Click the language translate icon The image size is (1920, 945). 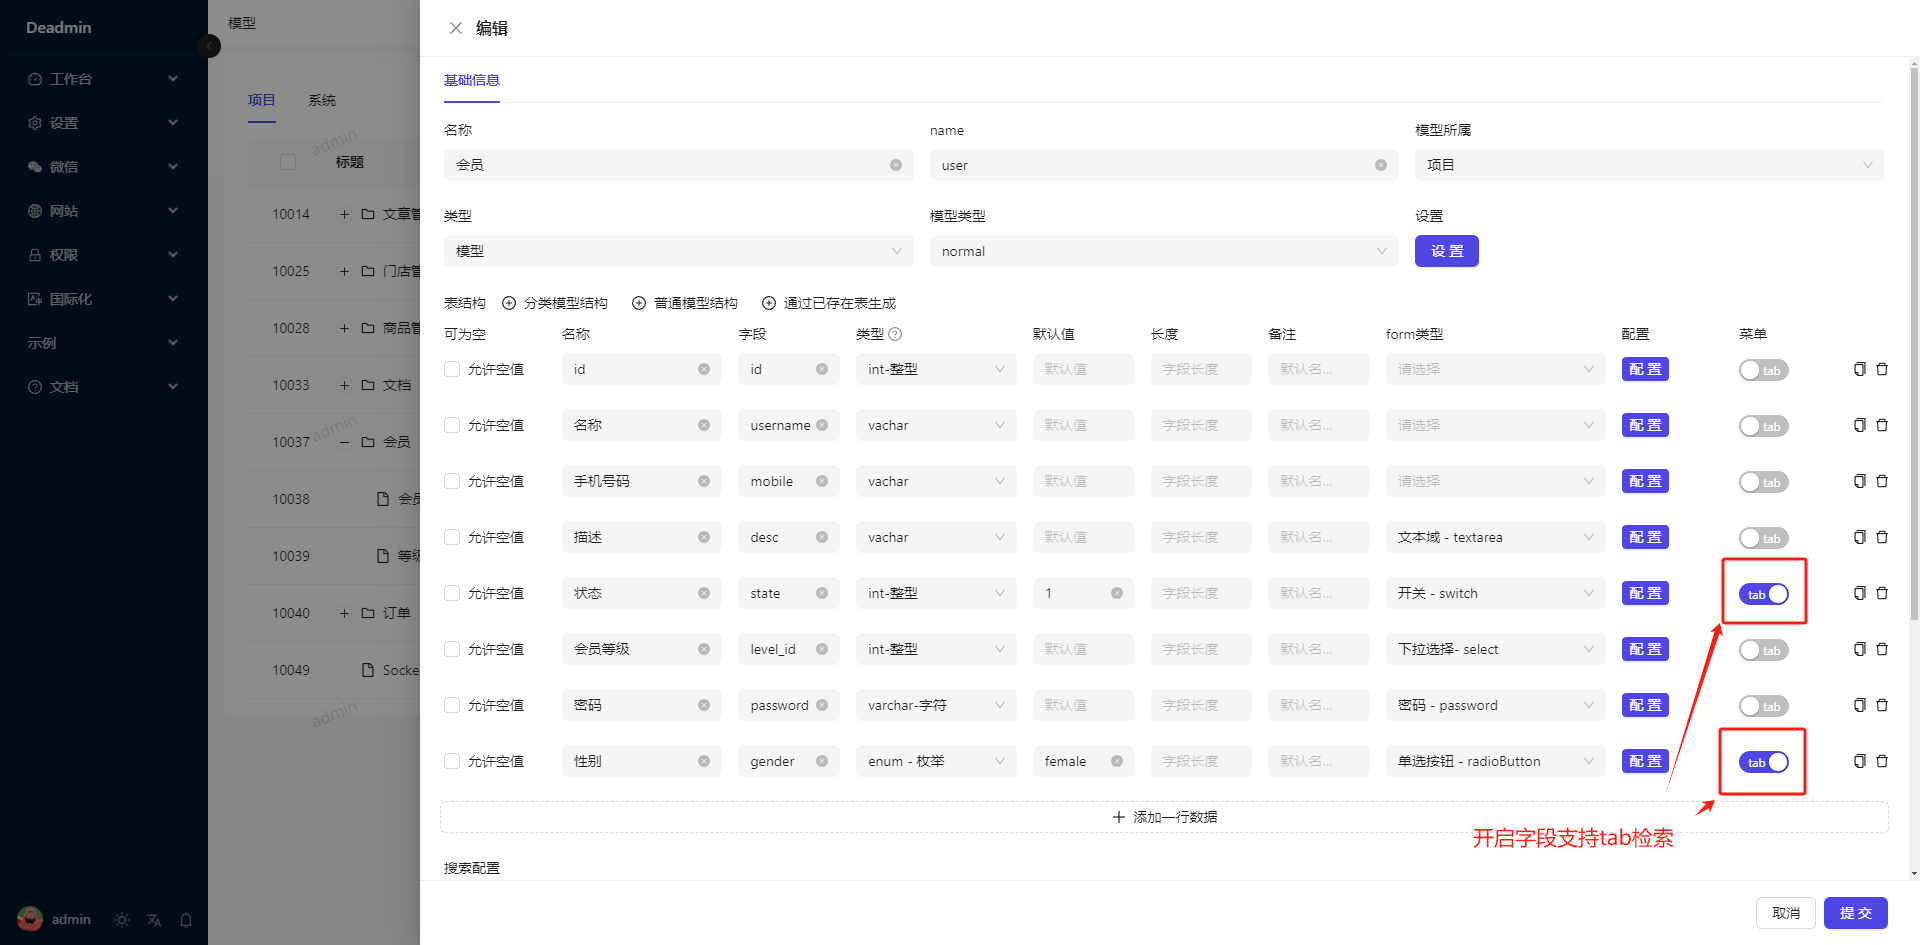tap(154, 920)
